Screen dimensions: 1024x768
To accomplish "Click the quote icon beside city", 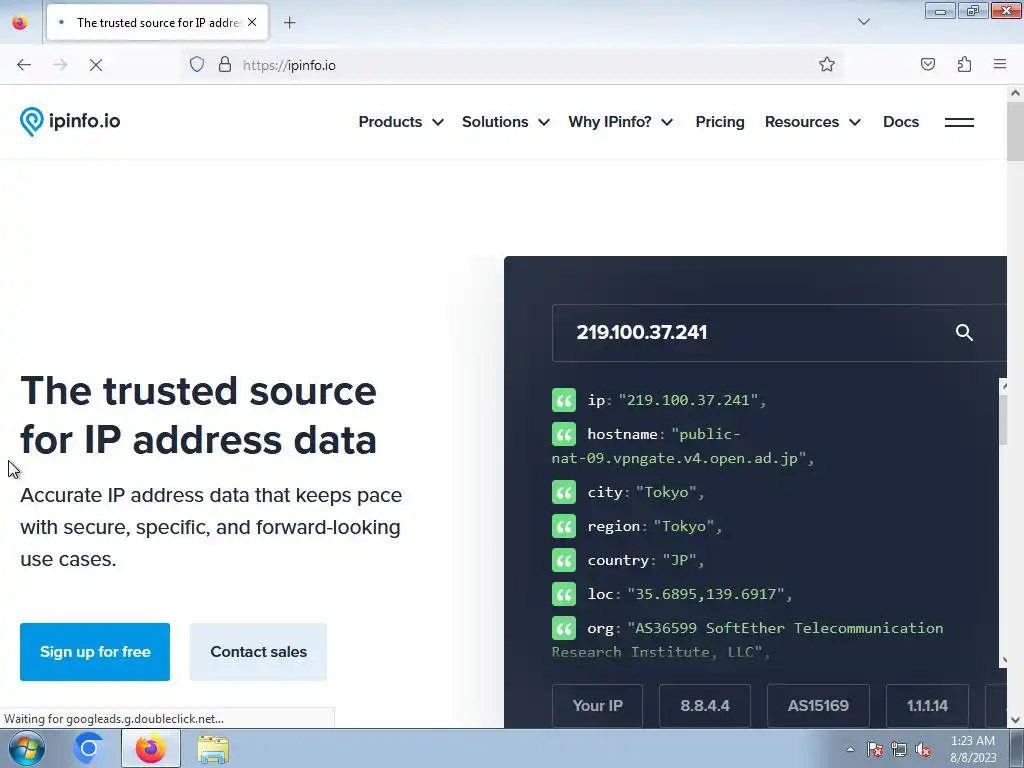I will [564, 492].
